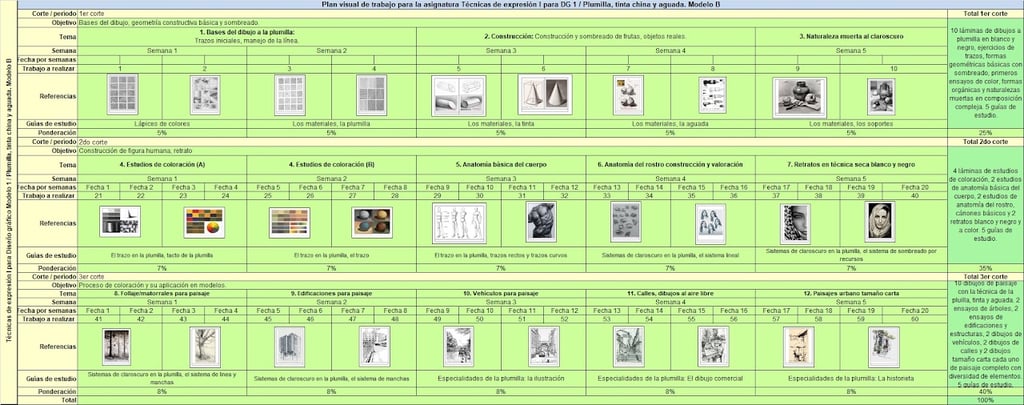Click the '1. Bases del dibujo a la plumilla' topic cell
The height and width of the screenshot is (405, 1024).
click(247, 36)
